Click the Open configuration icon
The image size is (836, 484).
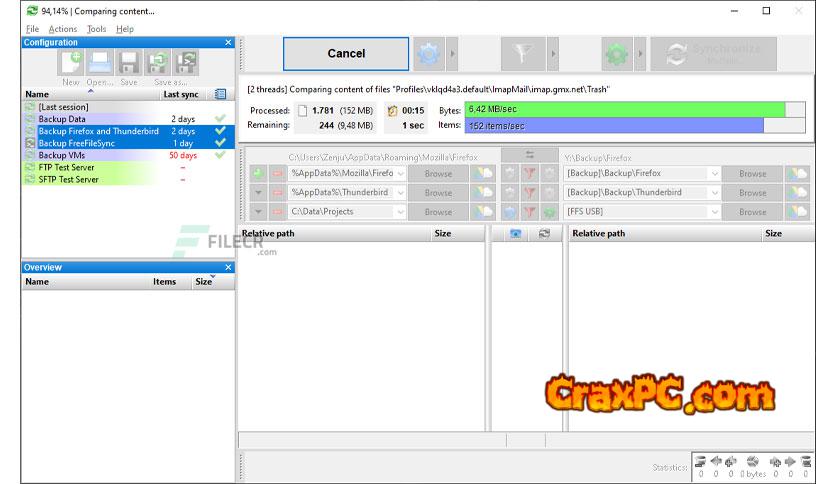pos(100,63)
